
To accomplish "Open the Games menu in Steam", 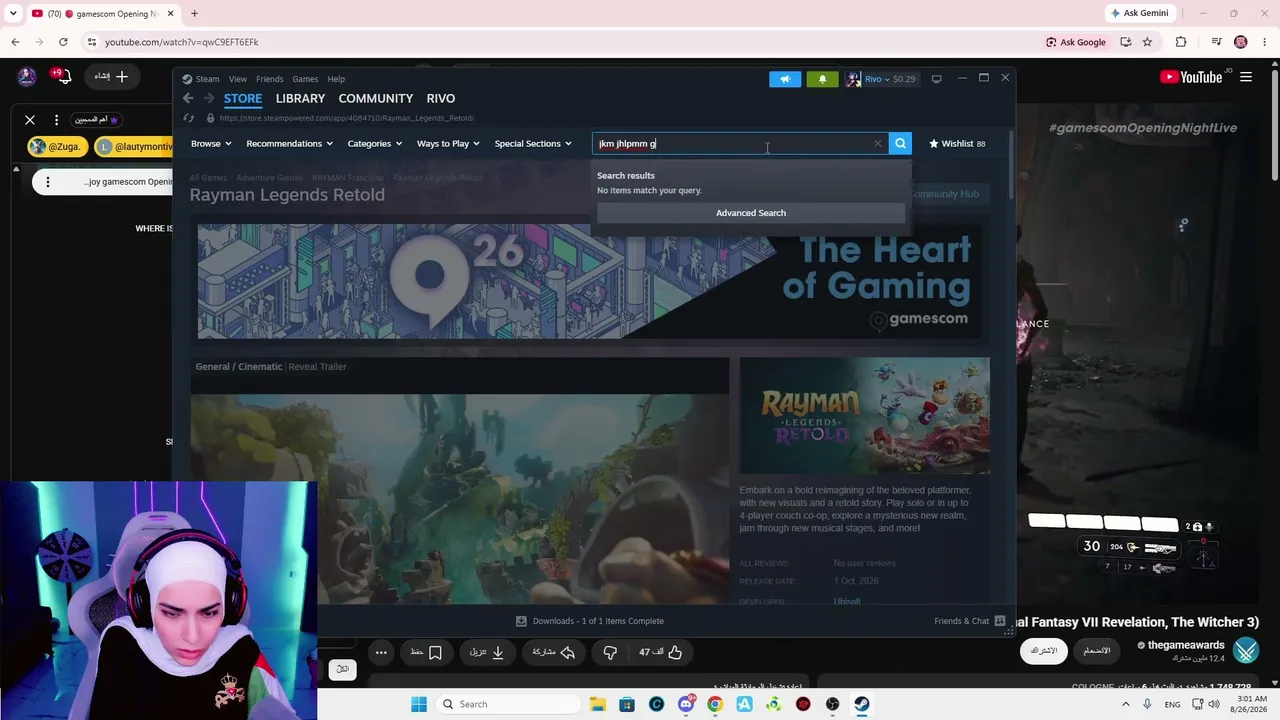I will coord(305,79).
